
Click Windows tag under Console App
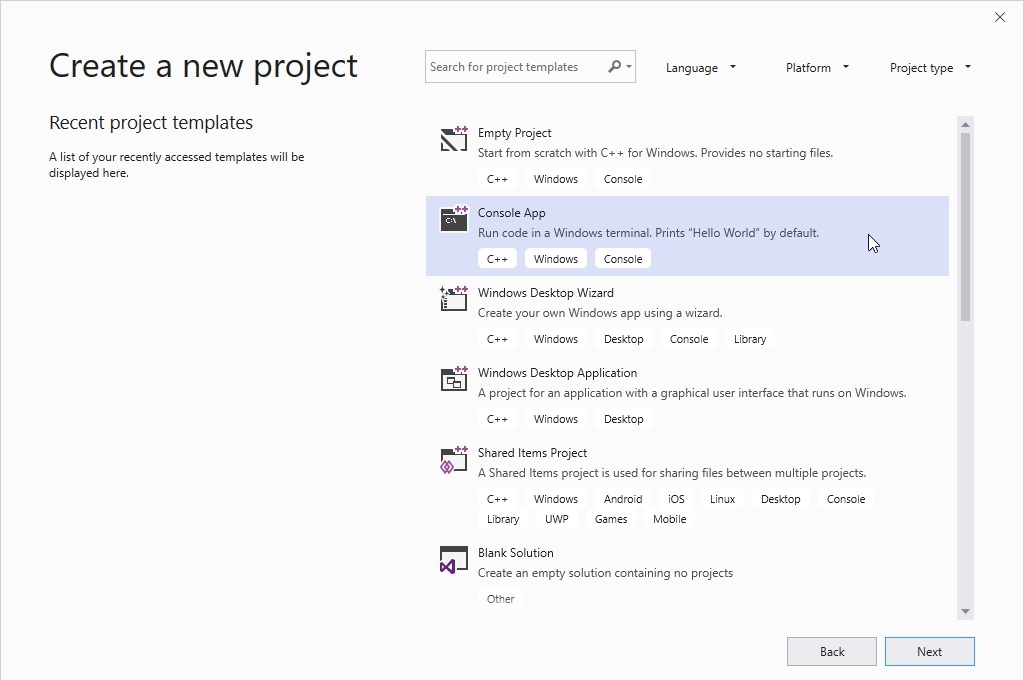point(556,259)
